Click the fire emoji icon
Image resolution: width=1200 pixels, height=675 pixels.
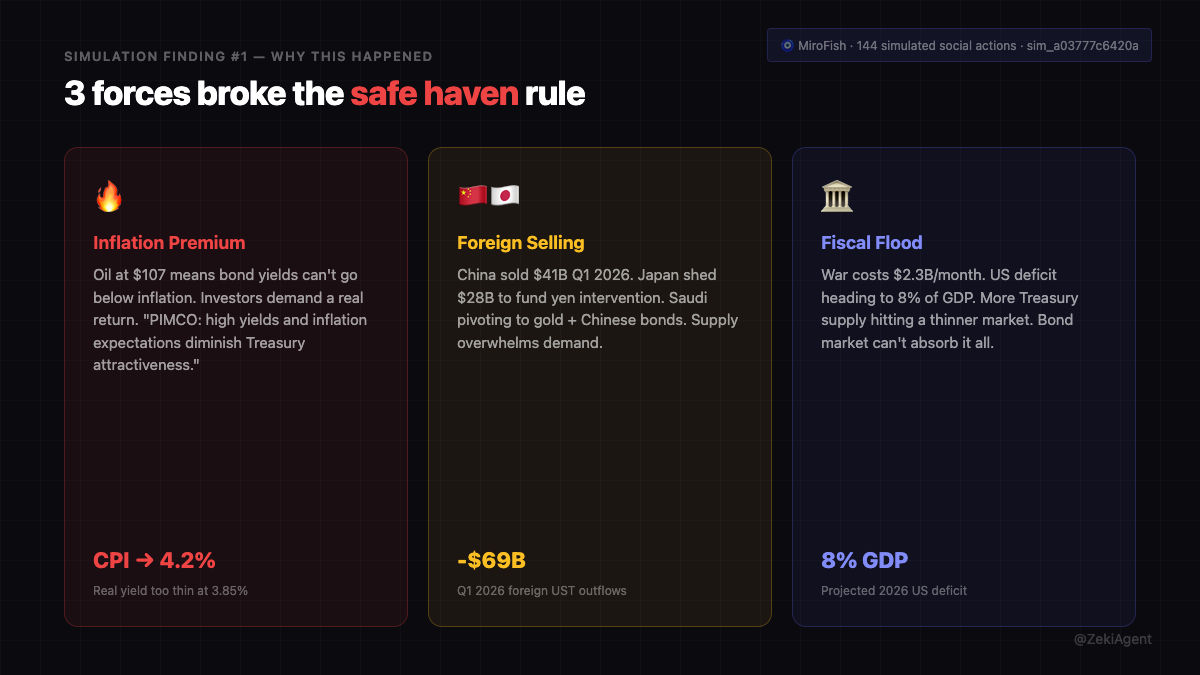click(108, 197)
